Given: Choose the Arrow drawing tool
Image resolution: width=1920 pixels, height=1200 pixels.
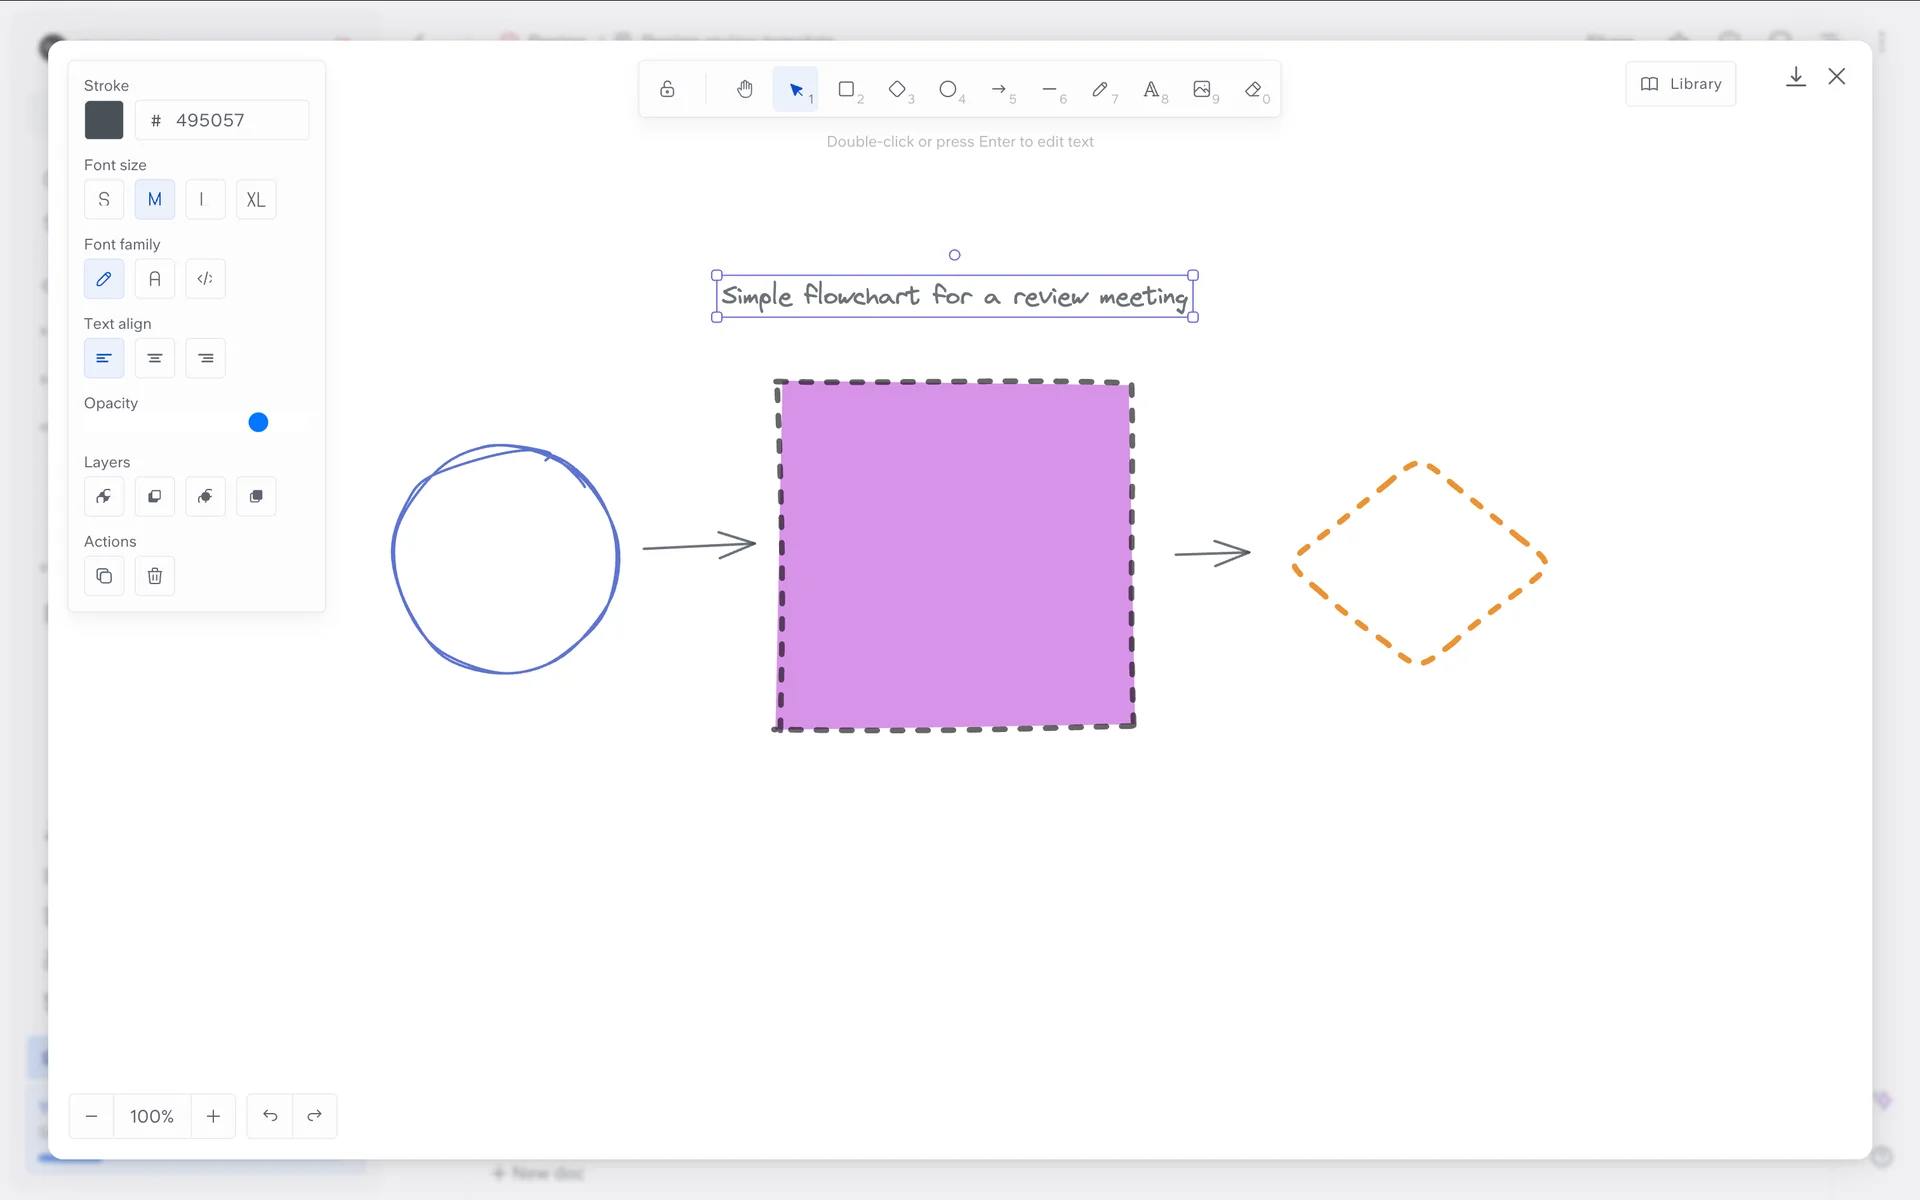Looking at the screenshot, I should coord(998,89).
